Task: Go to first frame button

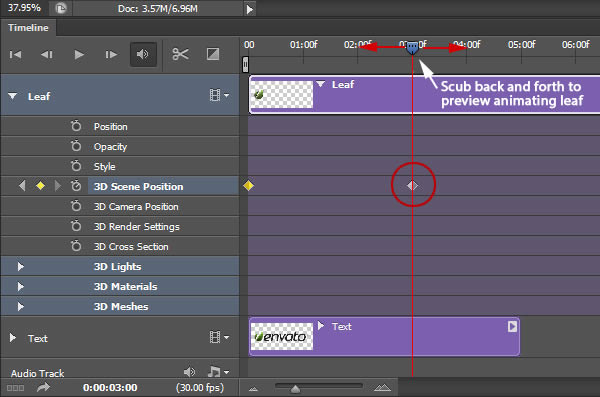Action: (15, 55)
